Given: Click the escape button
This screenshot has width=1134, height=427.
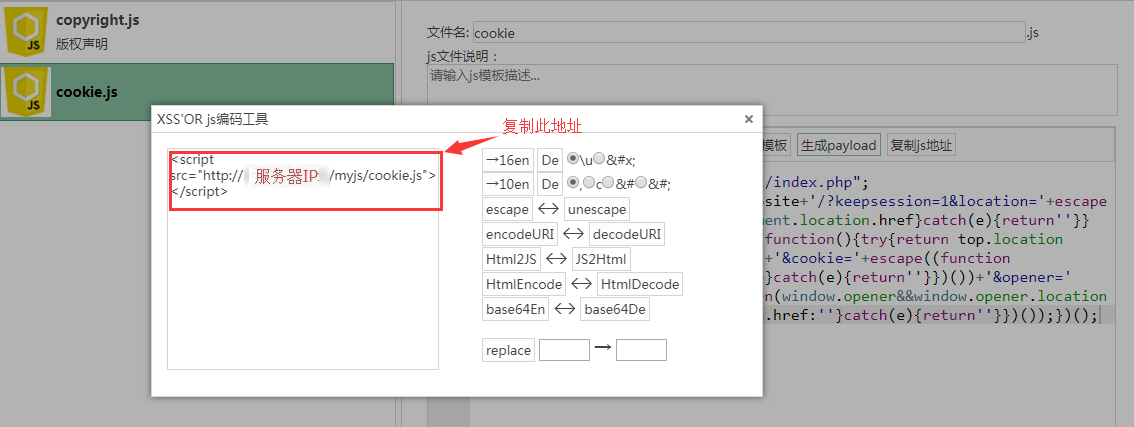Looking at the screenshot, I should click(x=507, y=209).
